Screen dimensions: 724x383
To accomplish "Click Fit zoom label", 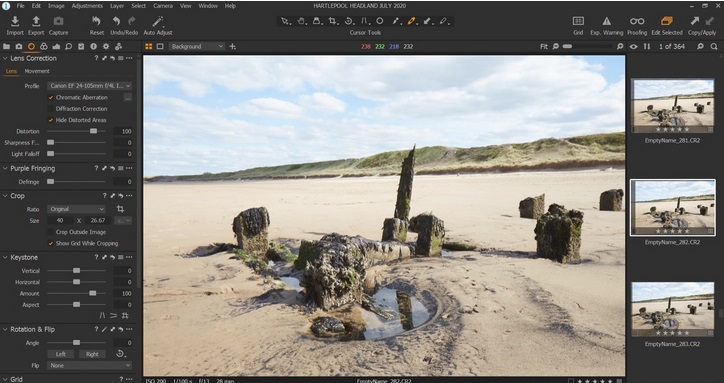I will pyautogui.click(x=544, y=46).
